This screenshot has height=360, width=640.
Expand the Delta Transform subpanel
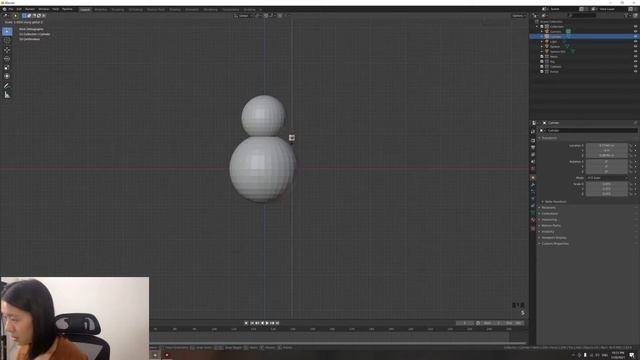553,202
